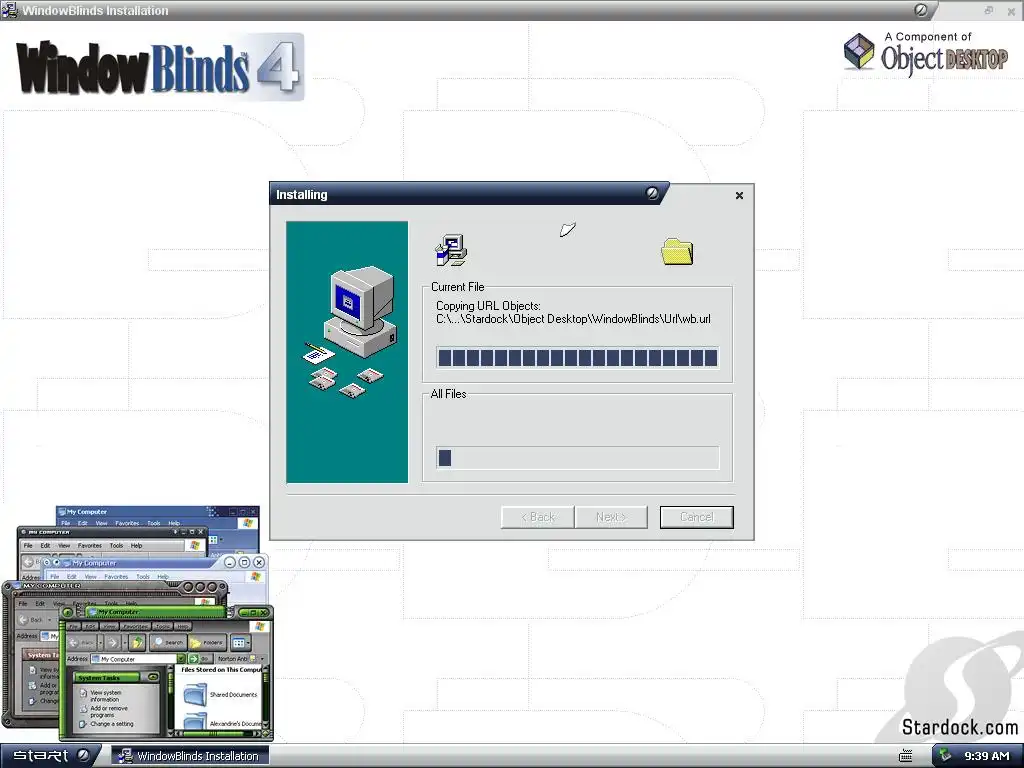Click the Next > button
The height and width of the screenshot is (768, 1024).
point(611,517)
